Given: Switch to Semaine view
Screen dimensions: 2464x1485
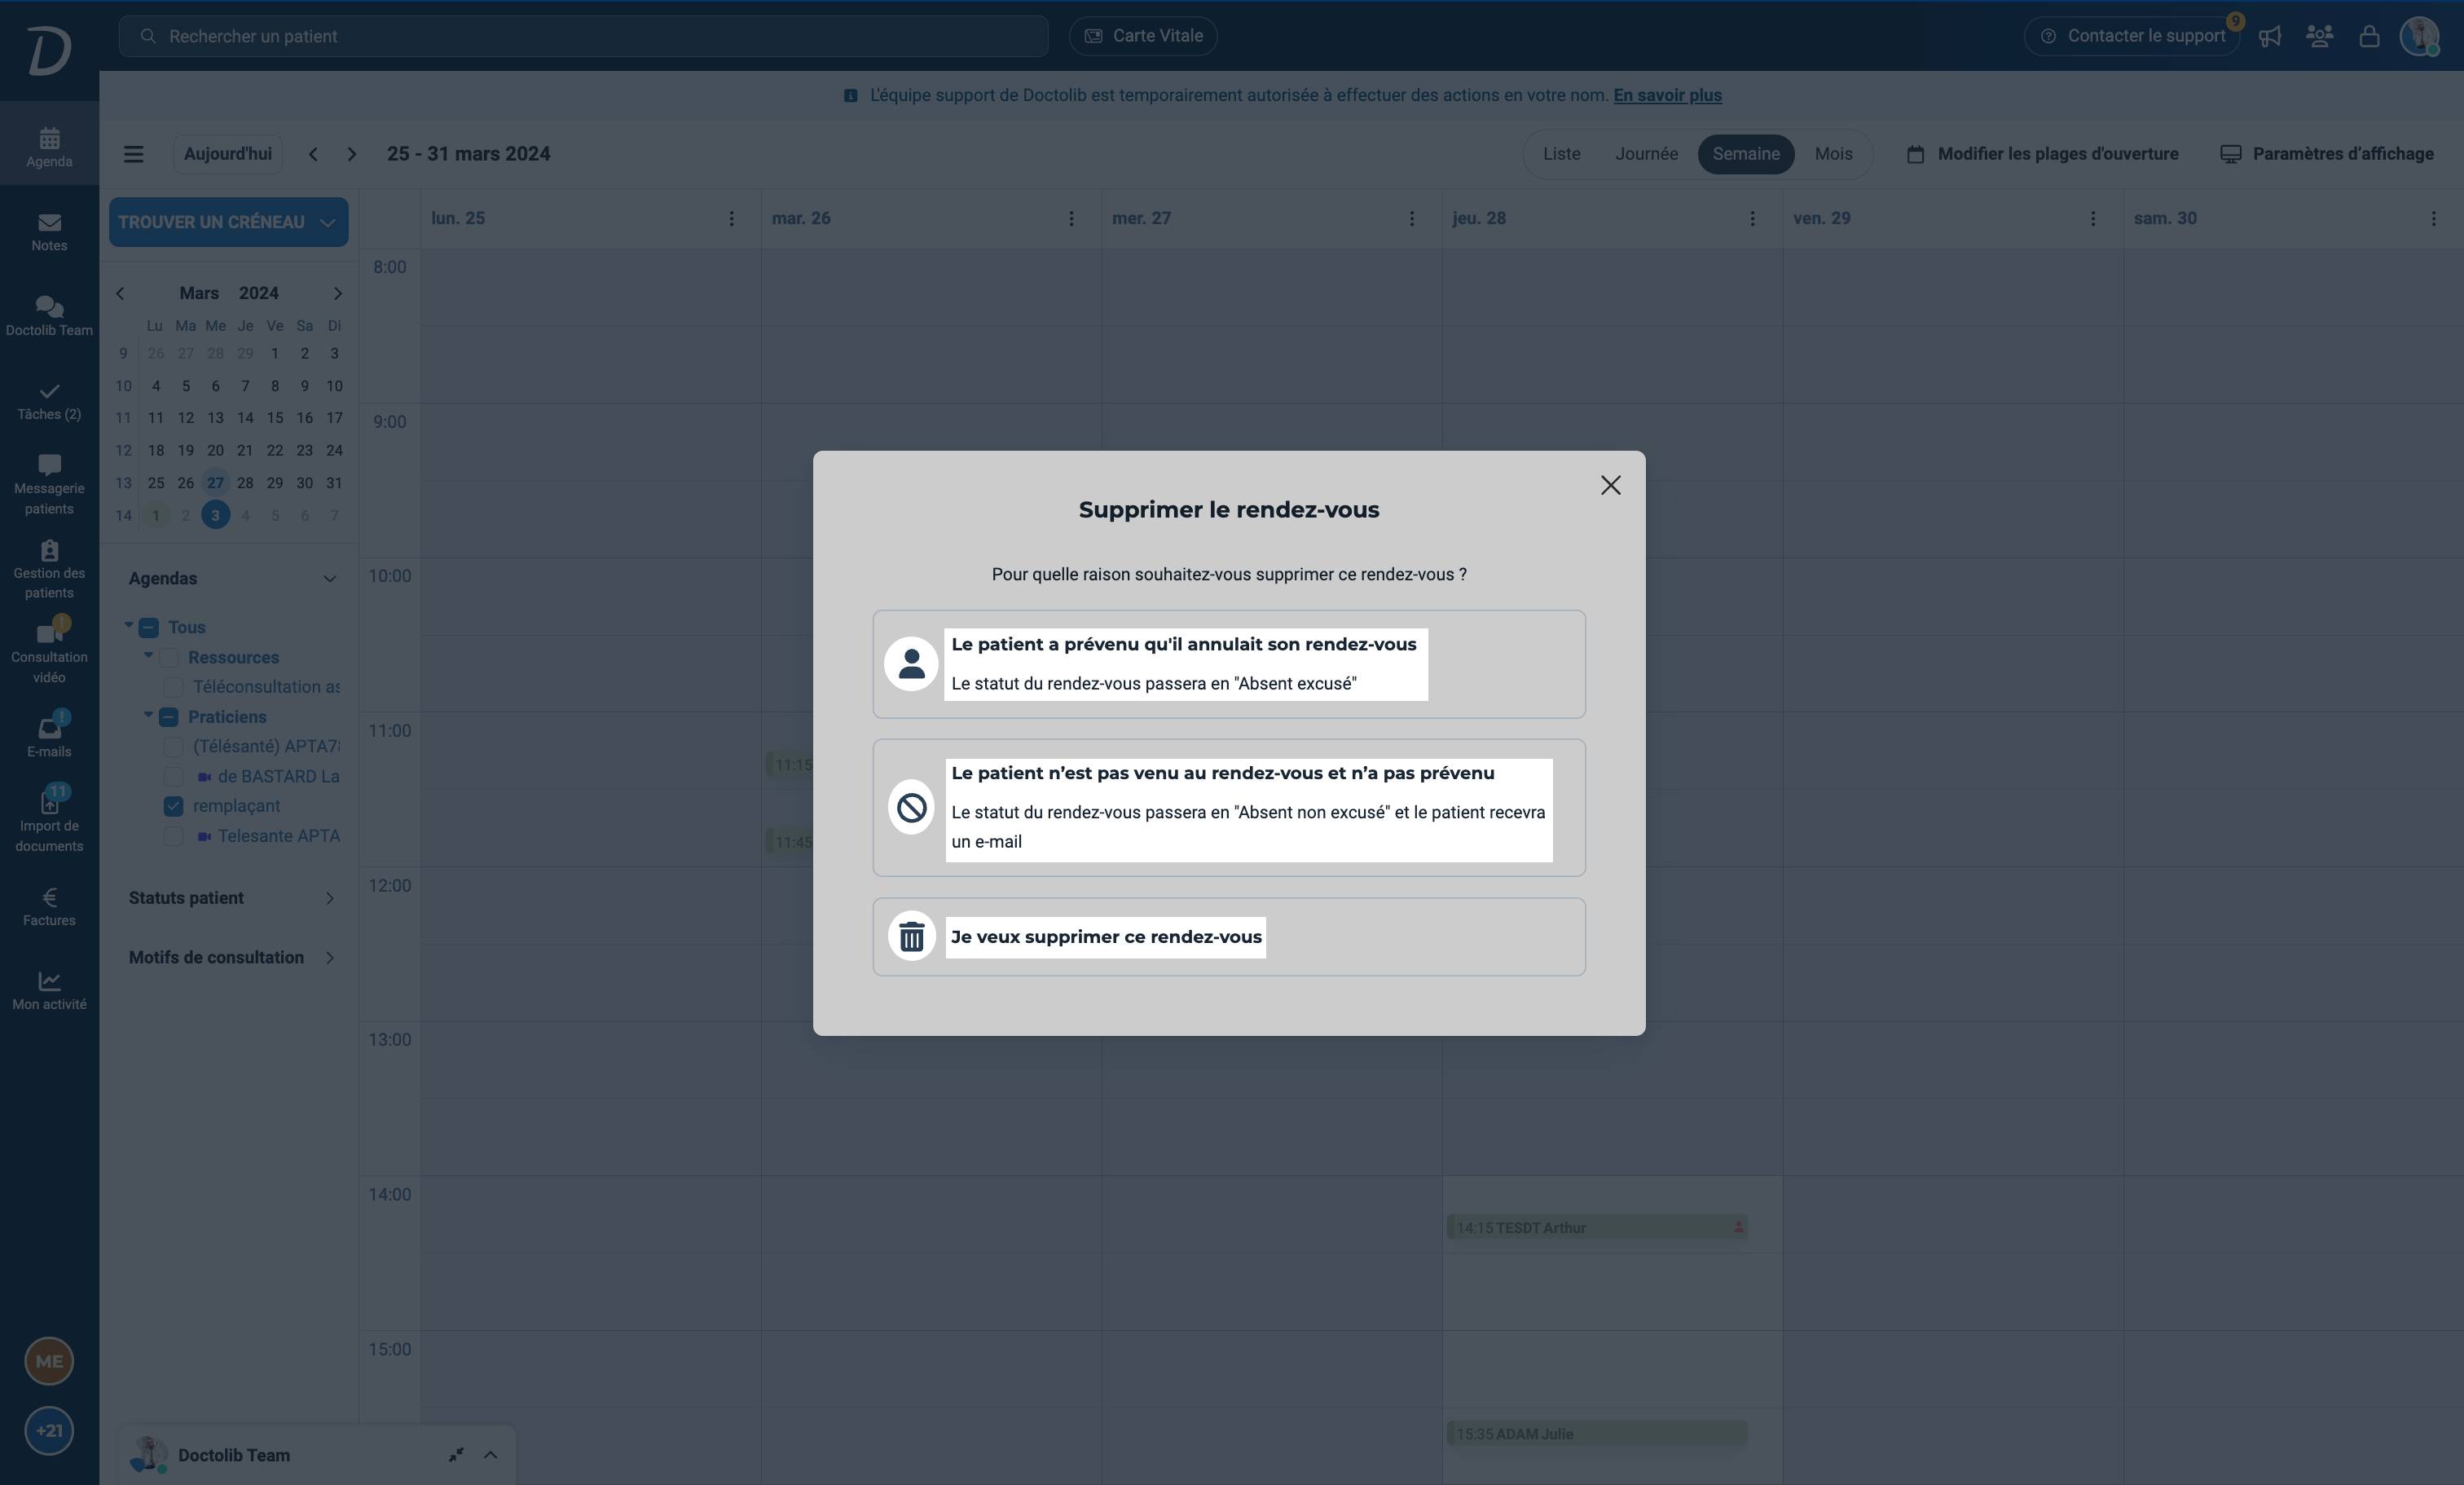Looking at the screenshot, I should [1746, 154].
